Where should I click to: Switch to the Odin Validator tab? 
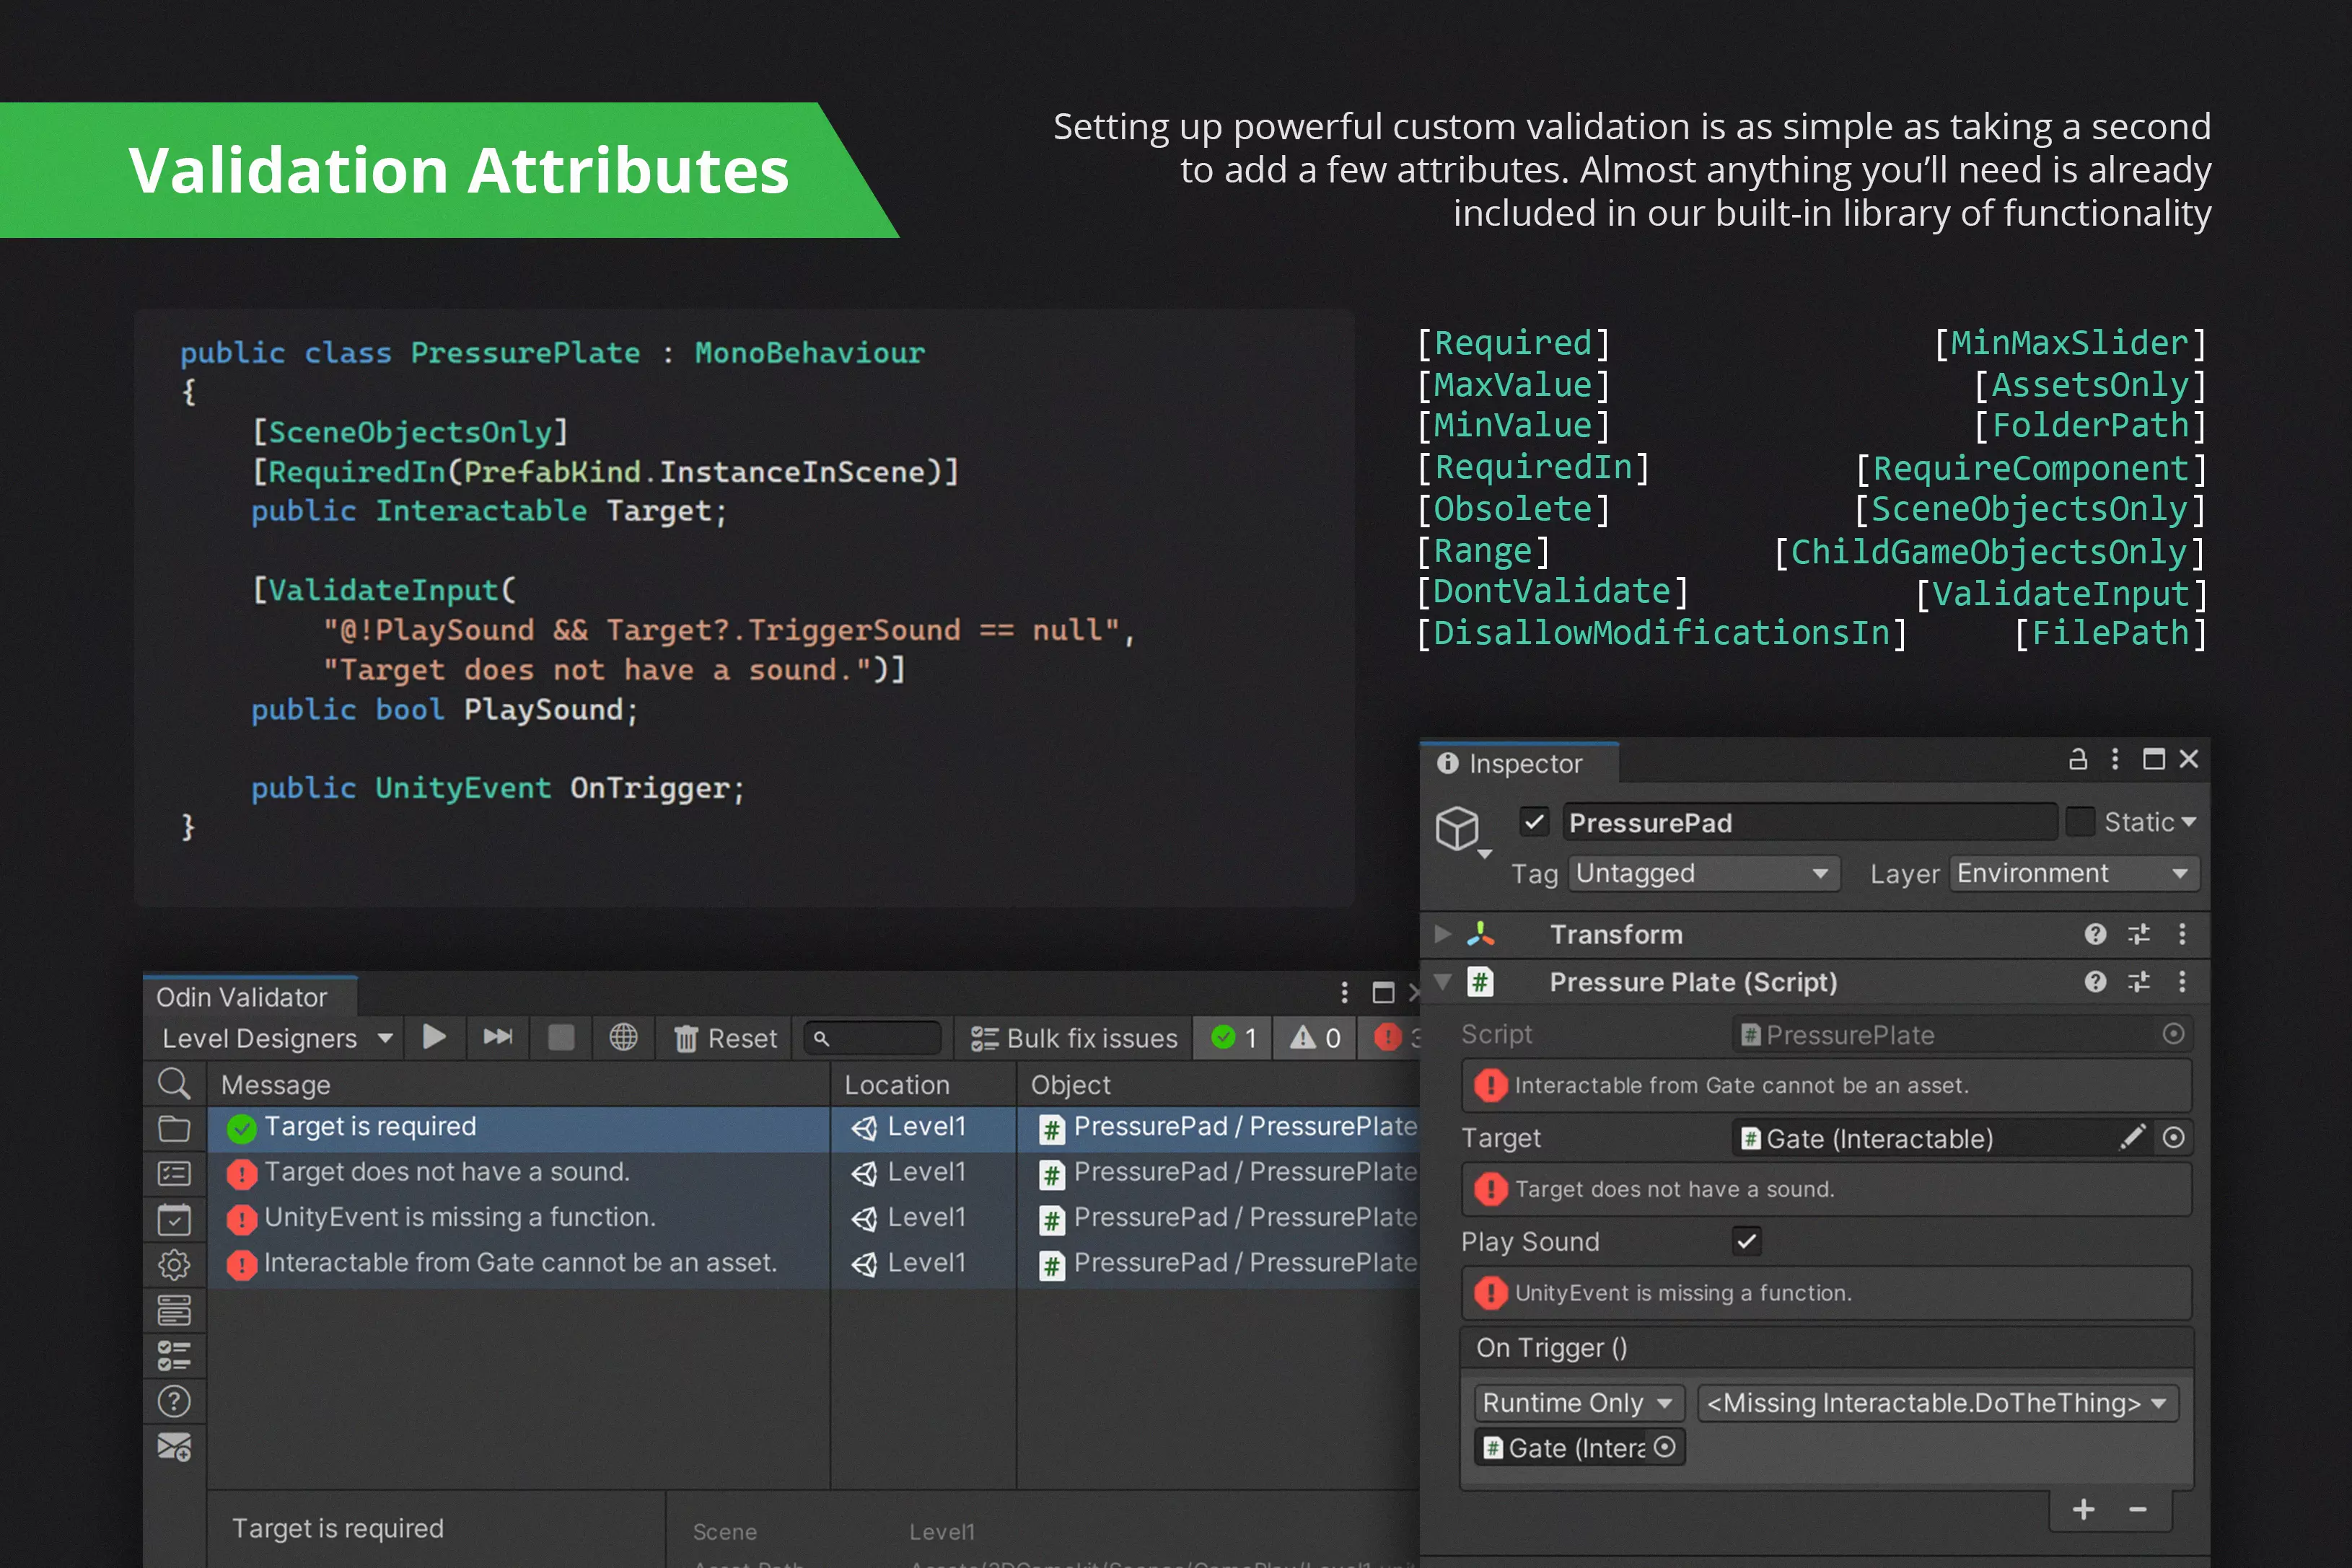click(250, 996)
